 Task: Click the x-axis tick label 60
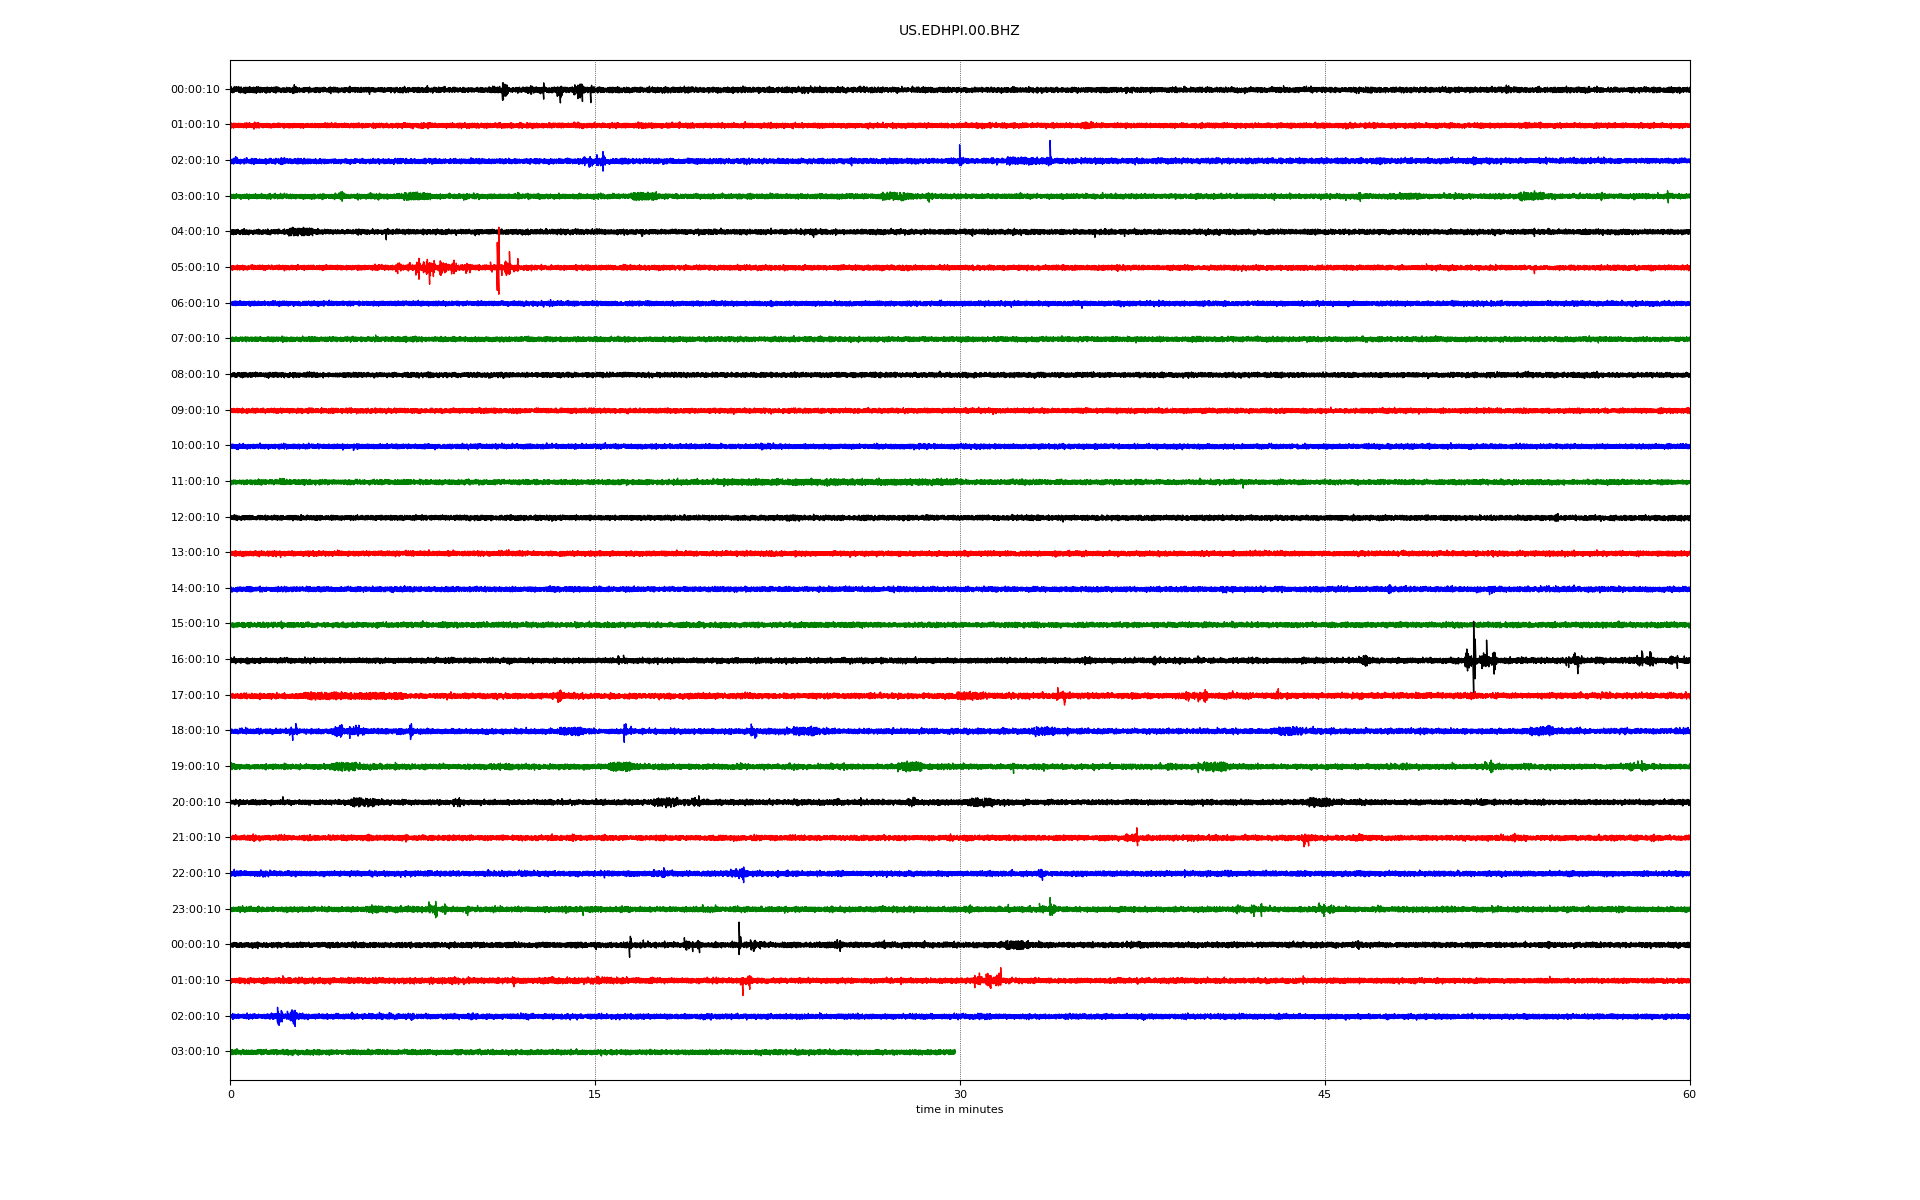(1689, 1095)
